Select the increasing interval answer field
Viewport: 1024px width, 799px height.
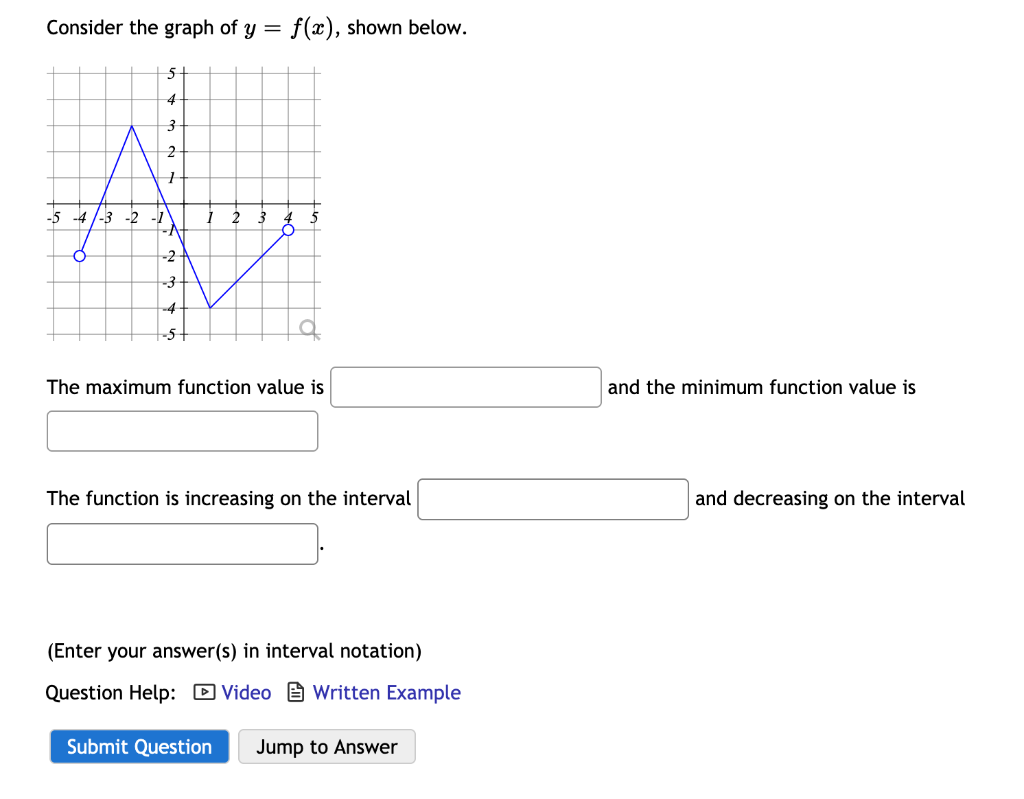point(552,499)
